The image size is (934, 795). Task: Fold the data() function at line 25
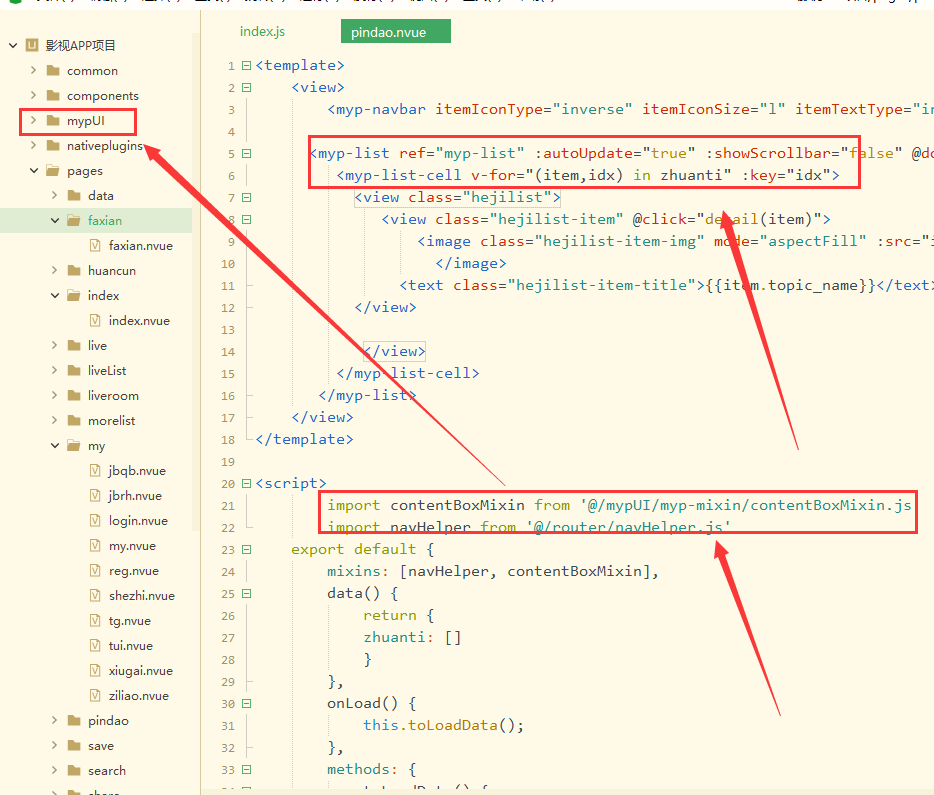(x=247, y=594)
